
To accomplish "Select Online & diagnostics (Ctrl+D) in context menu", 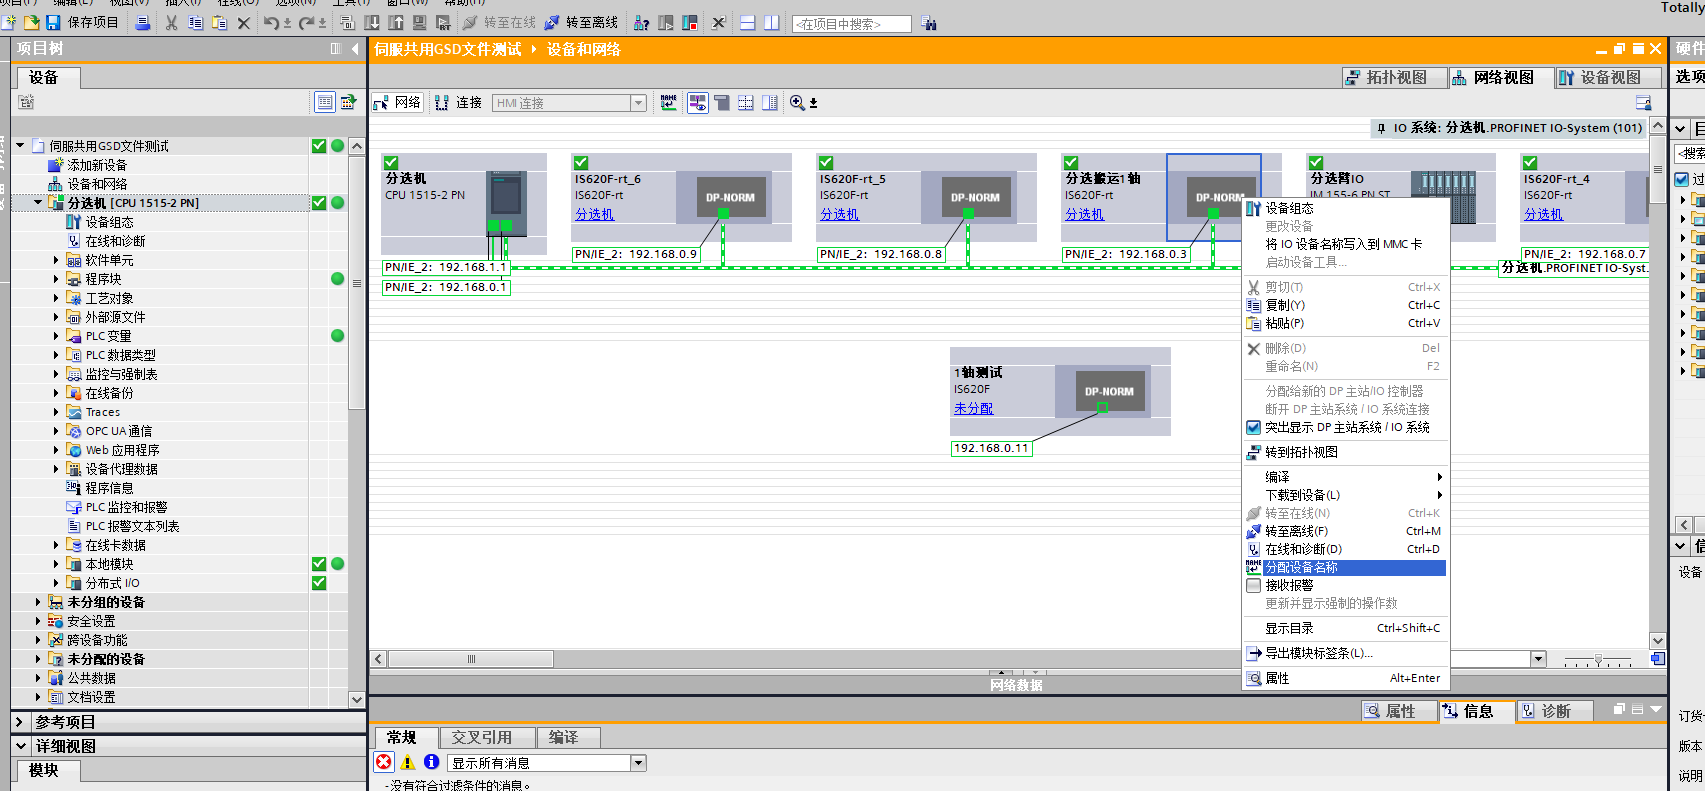I will (x=1346, y=549).
